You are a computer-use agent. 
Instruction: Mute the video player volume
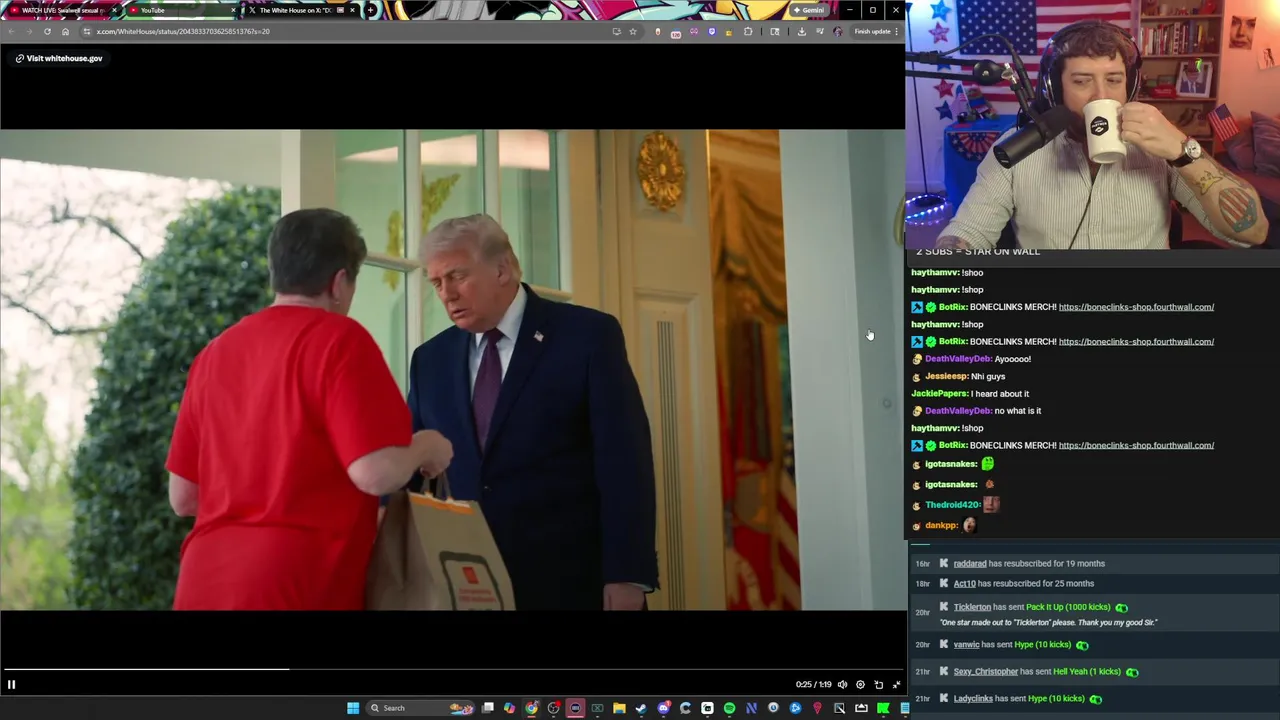[x=842, y=685]
